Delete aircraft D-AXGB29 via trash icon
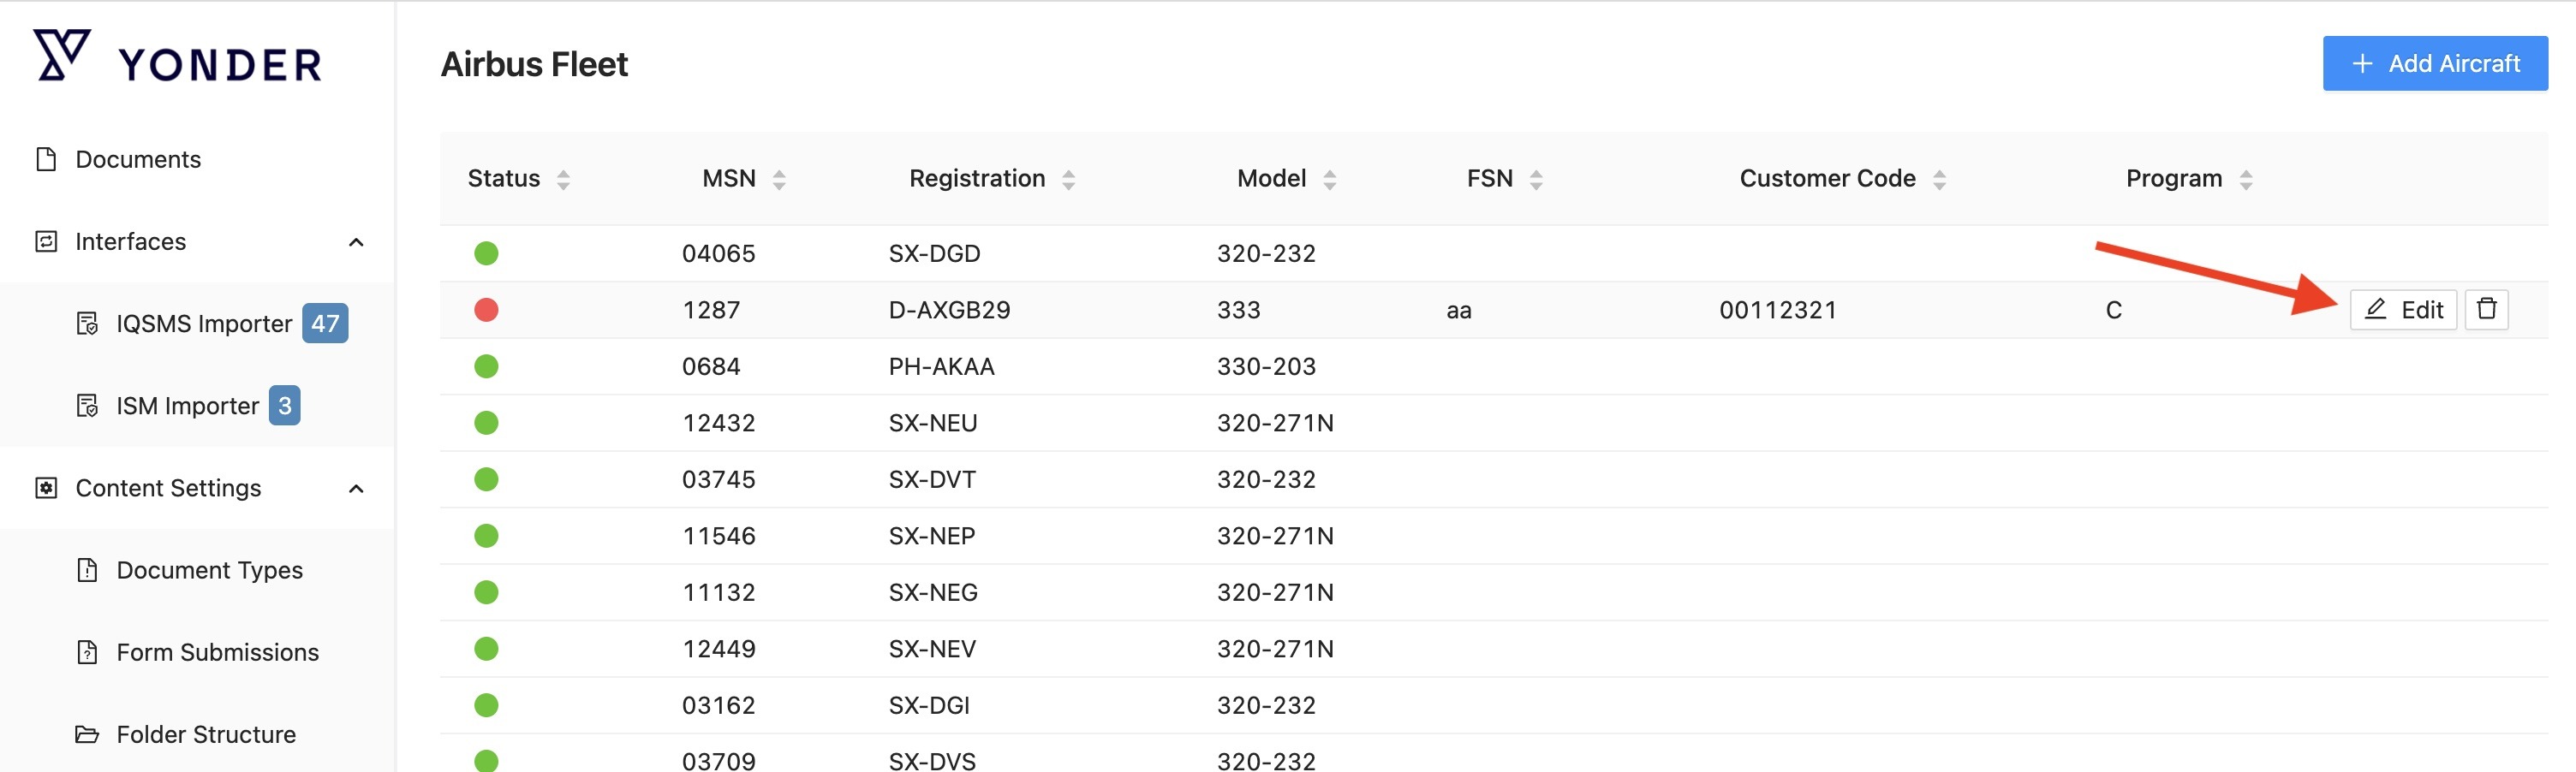This screenshot has width=2576, height=772. click(x=2486, y=309)
